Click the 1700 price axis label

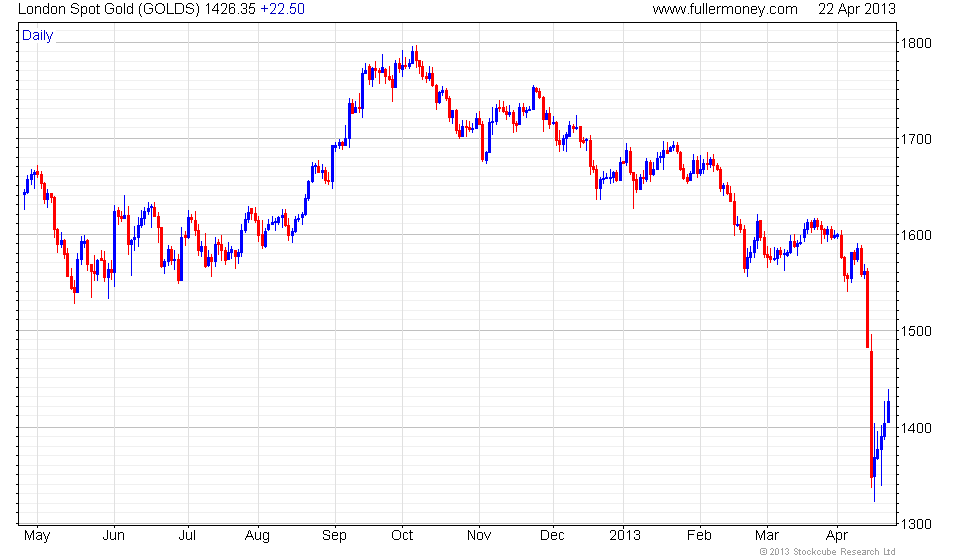(916, 139)
